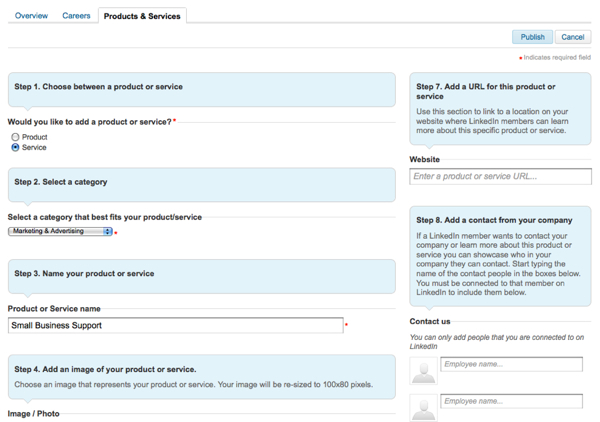600x422 pixels.
Task: Click the Step 2 Select a category header
Action: click(x=61, y=182)
